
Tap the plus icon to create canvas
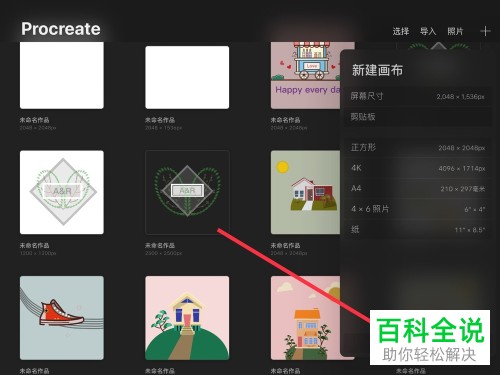485,31
